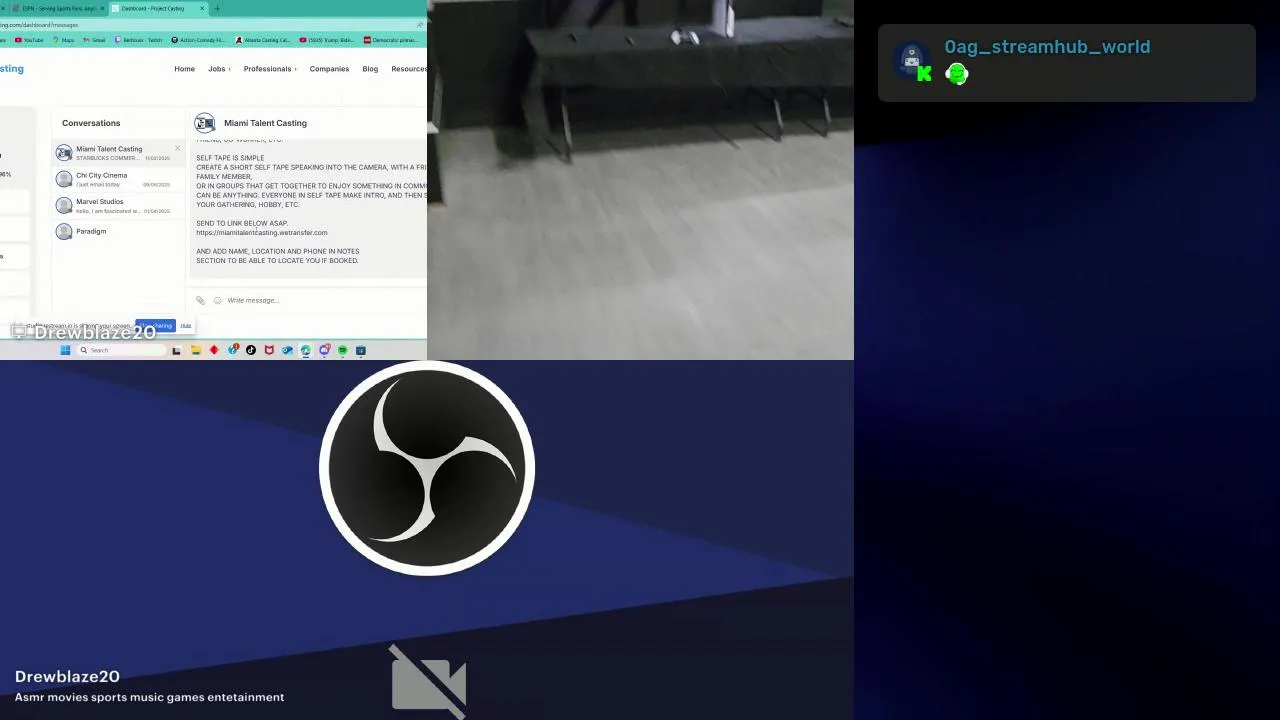Click the Miami Talent Casting header avatar
The image size is (1280, 720).
coord(205,123)
